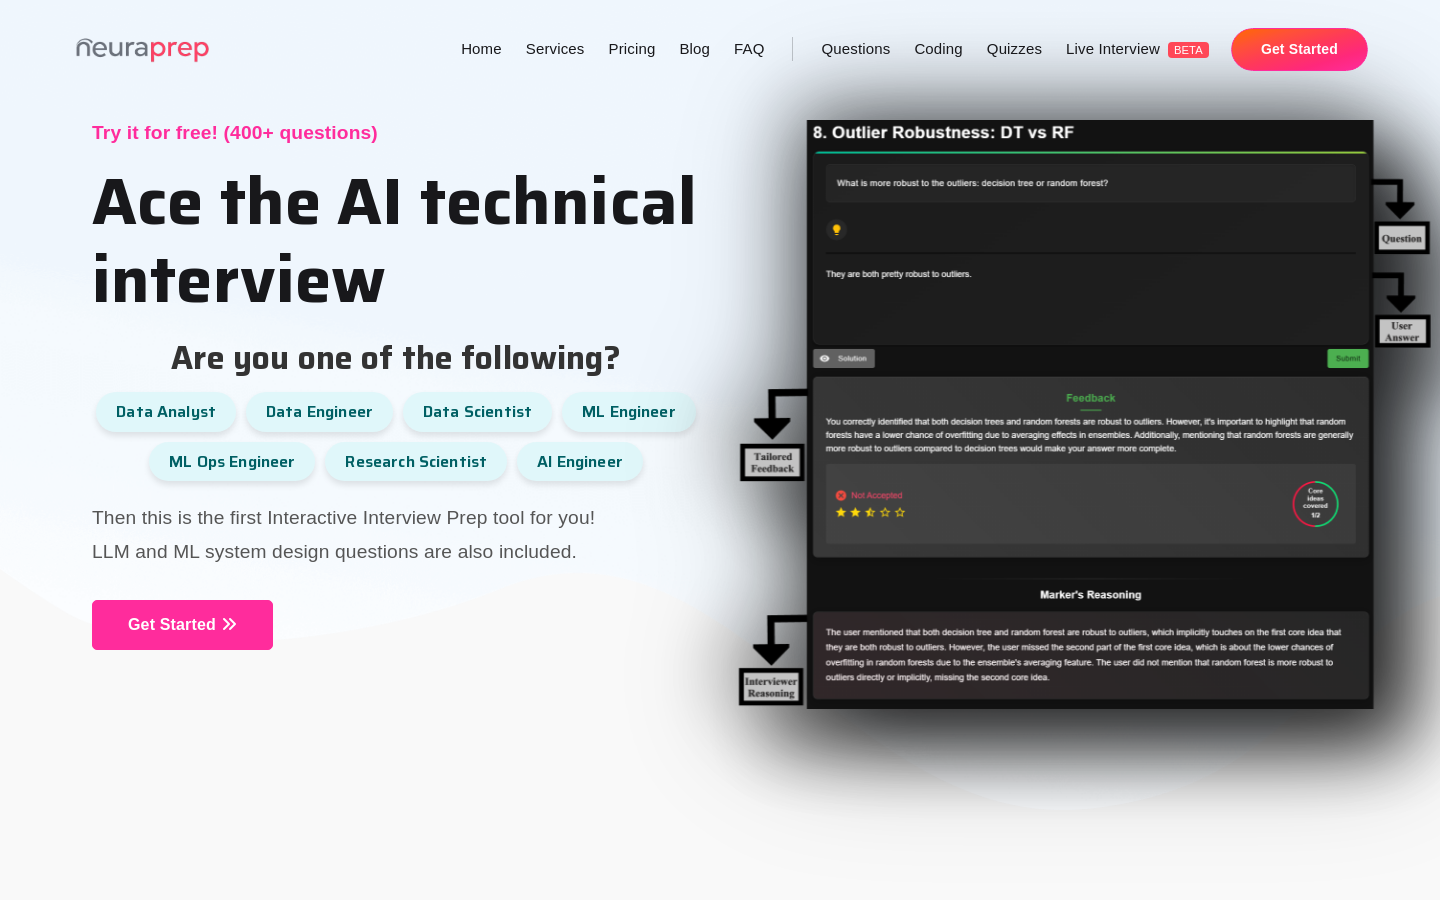Open the Home menu item
Viewport: 1440px width, 900px height.
point(481,49)
